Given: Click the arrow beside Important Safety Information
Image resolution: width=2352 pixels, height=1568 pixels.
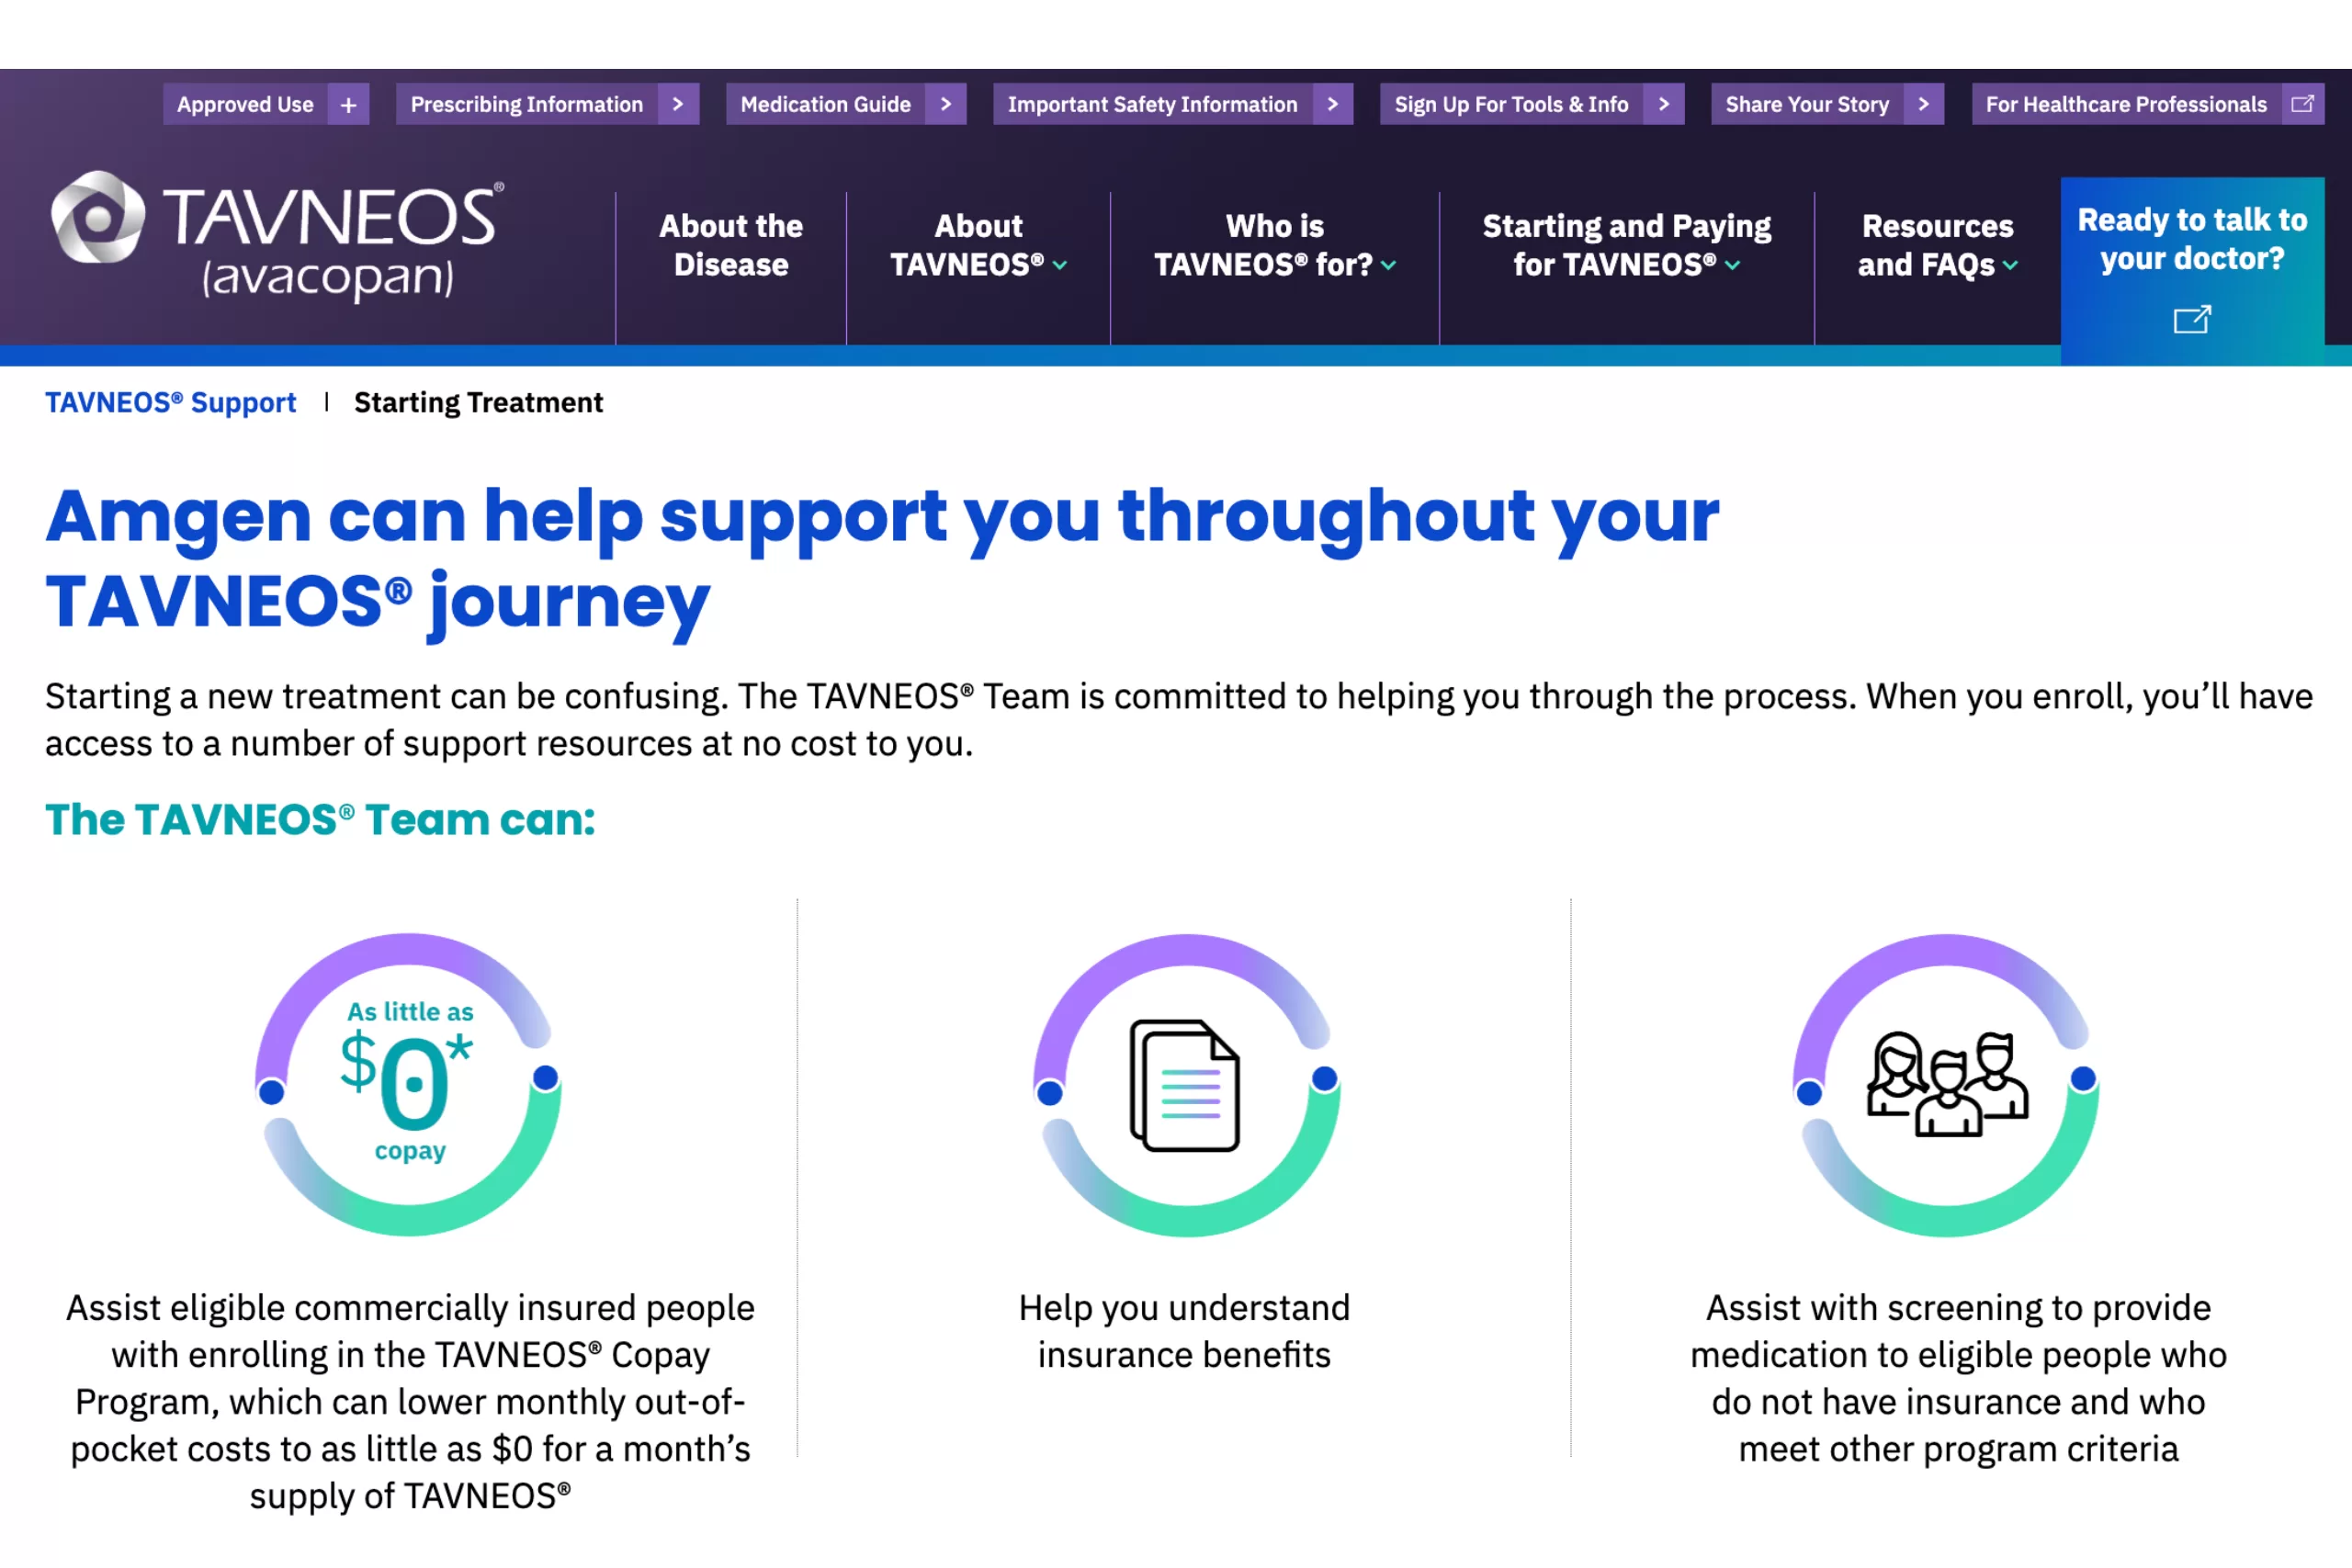Looking at the screenshot, I should point(1332,104).
